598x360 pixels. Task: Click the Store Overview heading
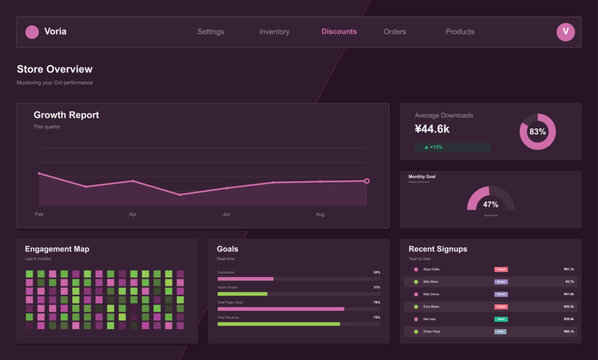coord(55,69)
